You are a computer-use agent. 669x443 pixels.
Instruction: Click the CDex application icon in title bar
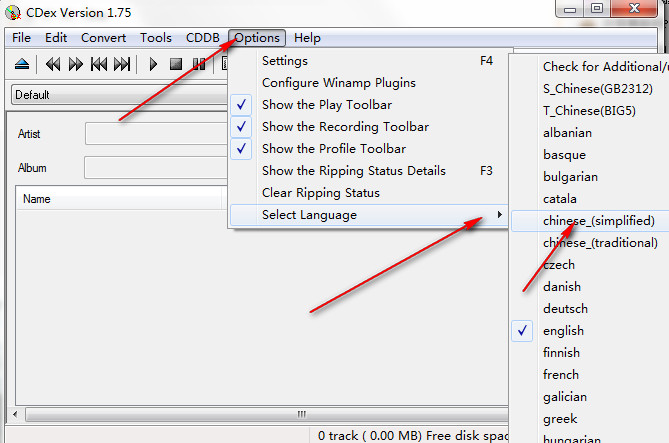13,13
